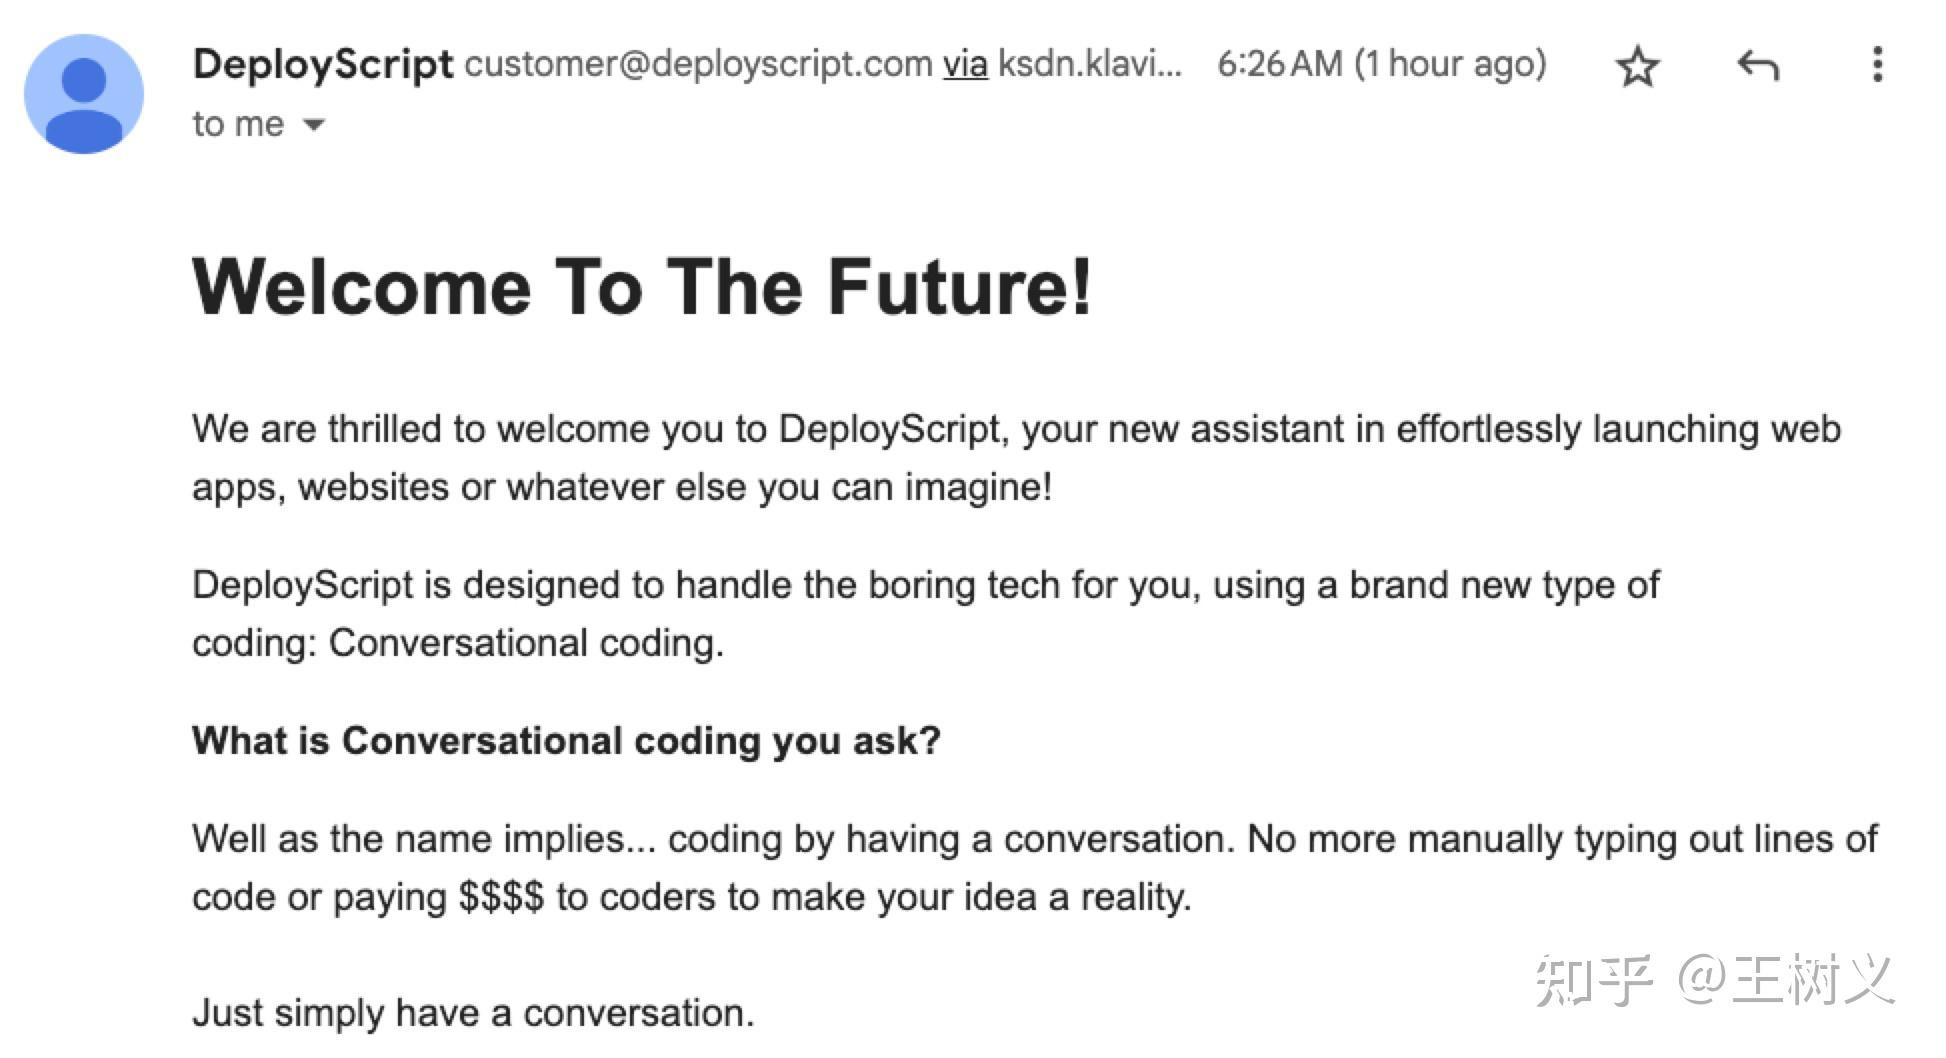The width and height of the screenshot is (1946, 1058).
Task: Click the "to me" recipient text
Action: 238,124
